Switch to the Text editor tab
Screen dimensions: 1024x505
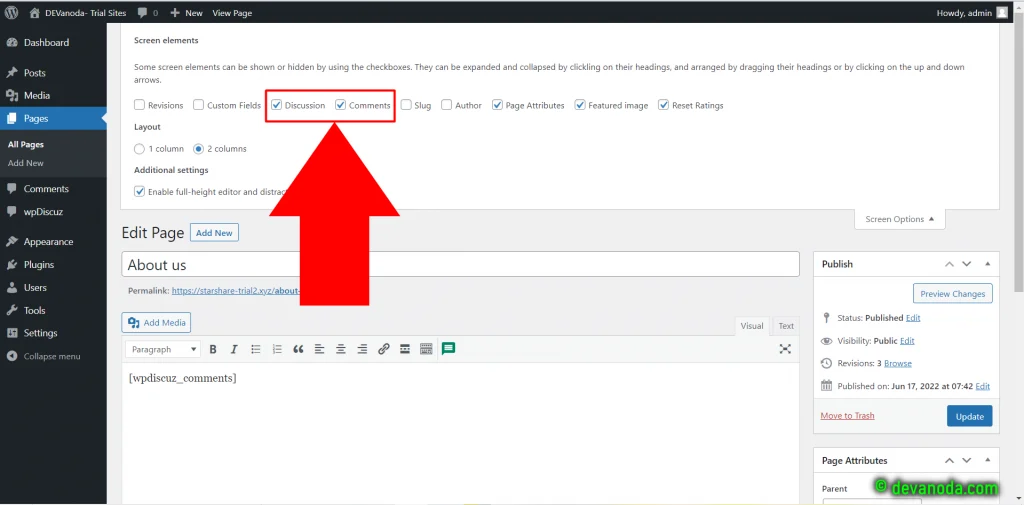786,326
